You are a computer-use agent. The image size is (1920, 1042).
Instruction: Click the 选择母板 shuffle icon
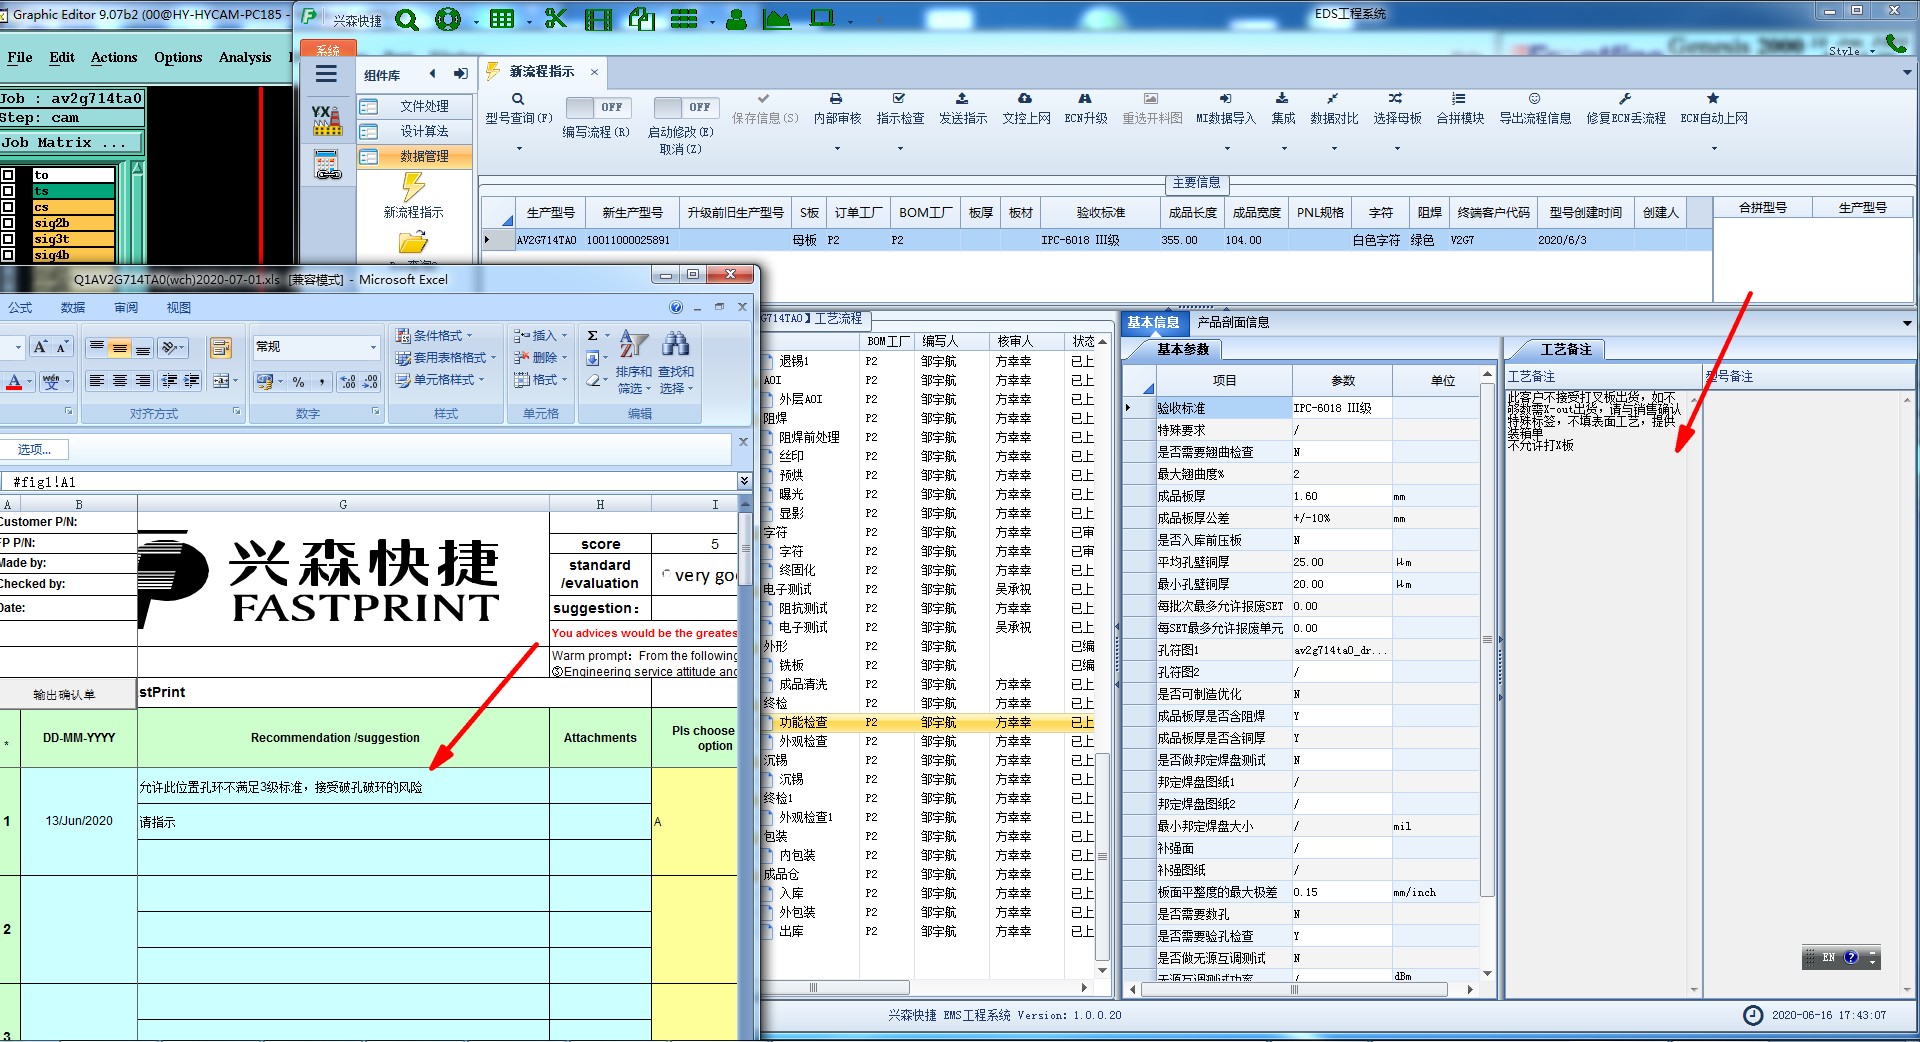point(1396,99)
